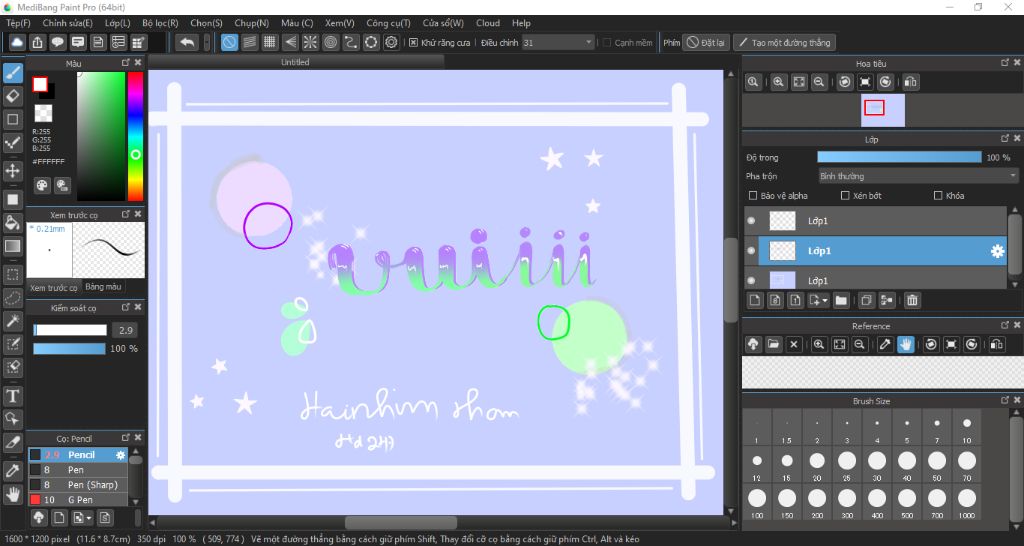Viewport: 1024px width, 546px height.
Task: Hide the Lớp1 layer with blue thumbnail
Action: tap(751, 280)
